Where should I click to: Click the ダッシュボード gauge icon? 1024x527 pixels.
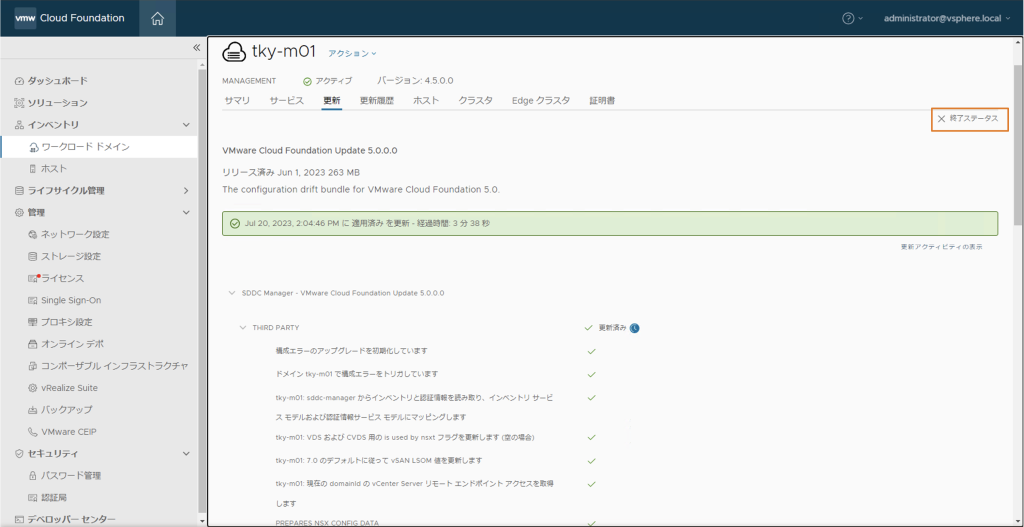point(19,81)
